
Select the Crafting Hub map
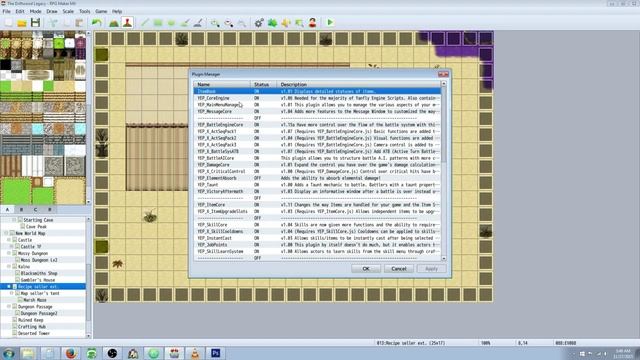coord(32,327)
